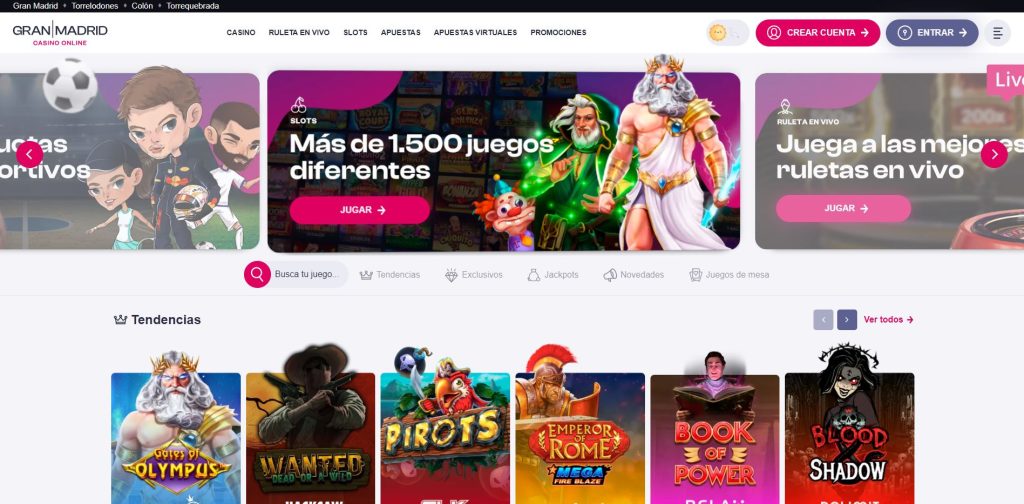This screenshot has height=504, width=1024.
Task: Open the Gran Madrid Casino Online logo
Action: click(60, 33)
